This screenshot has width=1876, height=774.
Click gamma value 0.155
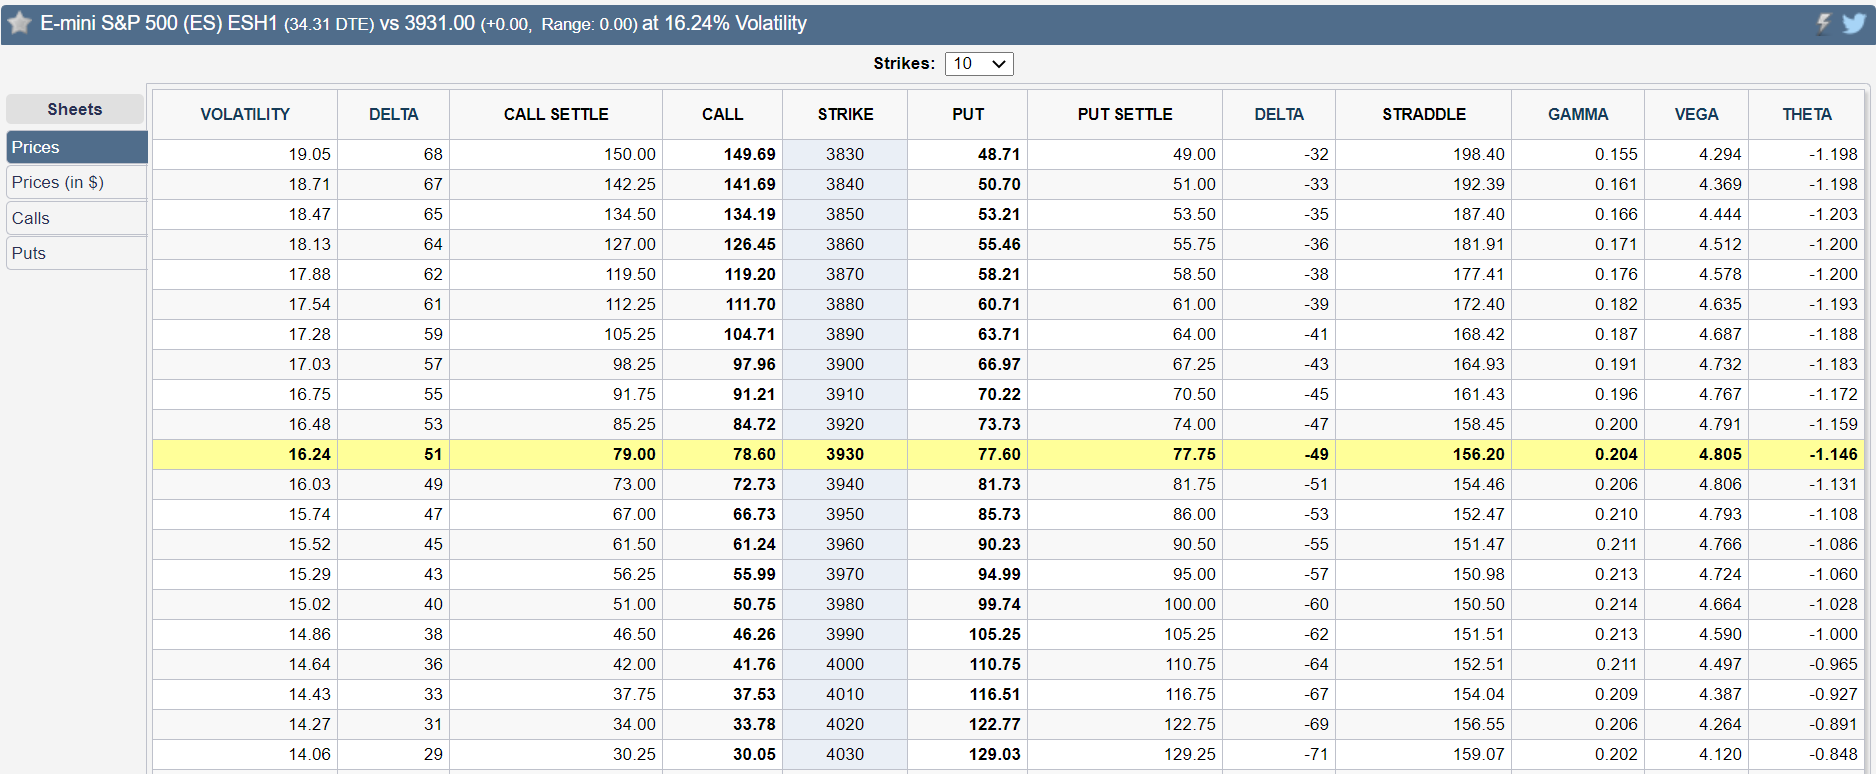tap(1617, 154)
